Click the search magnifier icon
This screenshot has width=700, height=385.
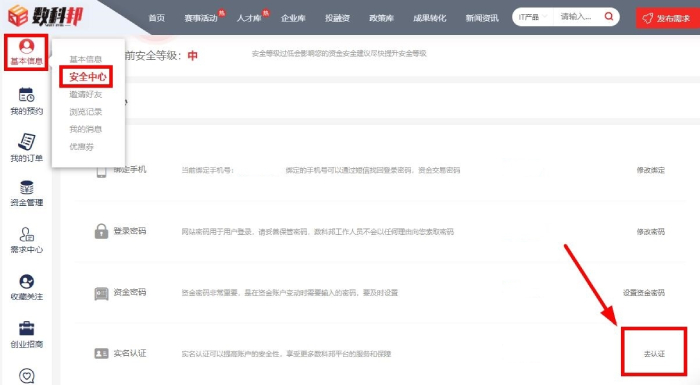[x=608, y=17]
